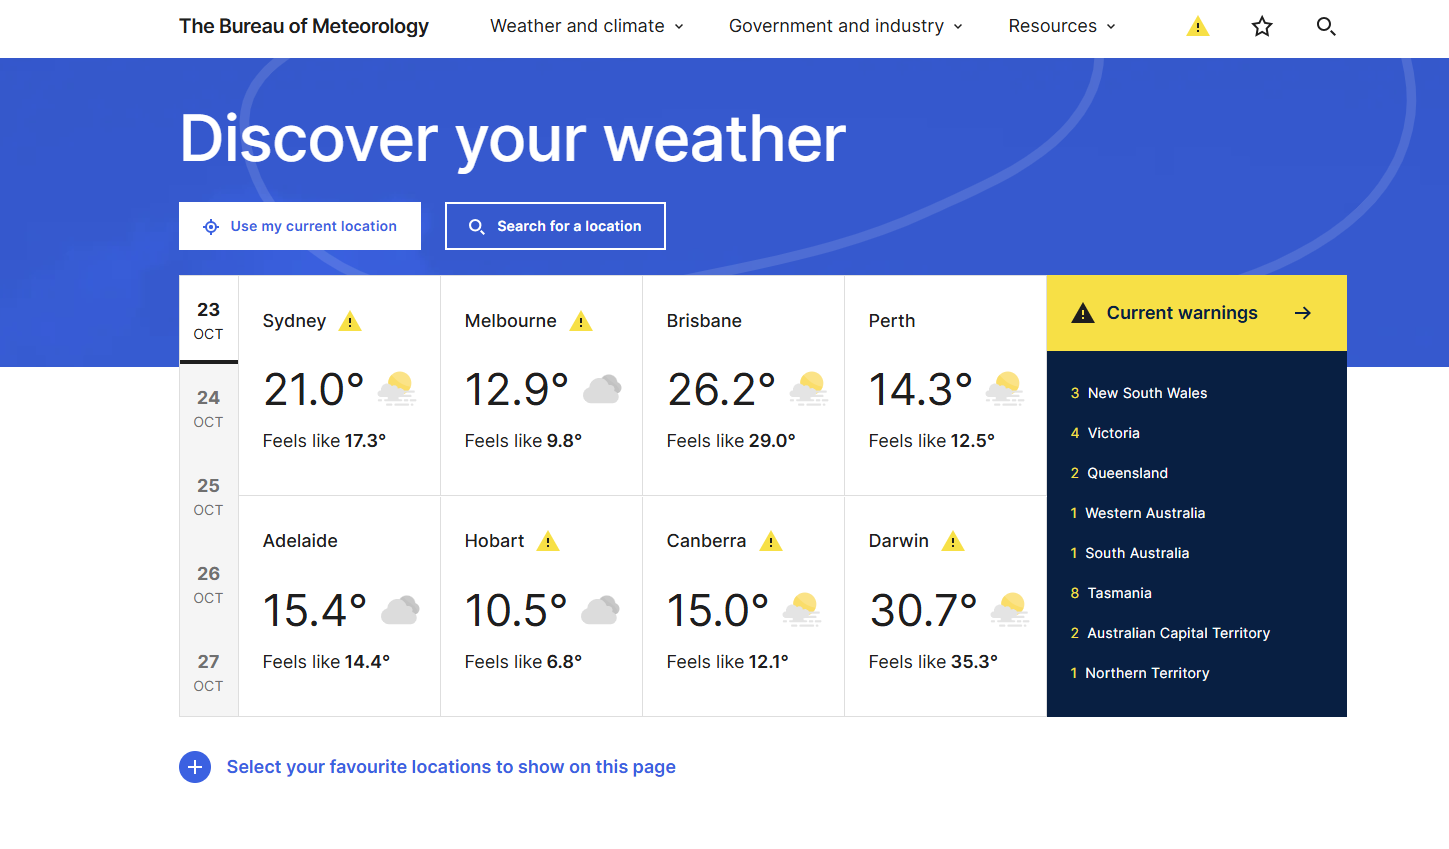Open New South Wales warnings
1449x849 pixels.
1147,393
